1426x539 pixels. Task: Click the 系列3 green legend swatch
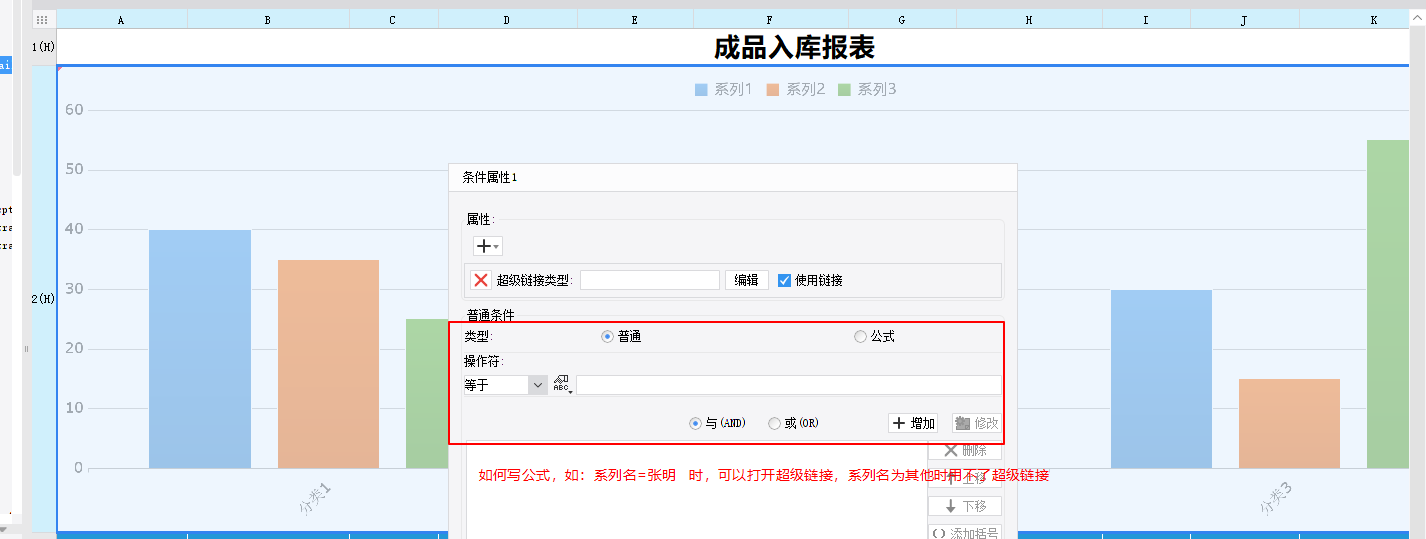tap(844, 90)
